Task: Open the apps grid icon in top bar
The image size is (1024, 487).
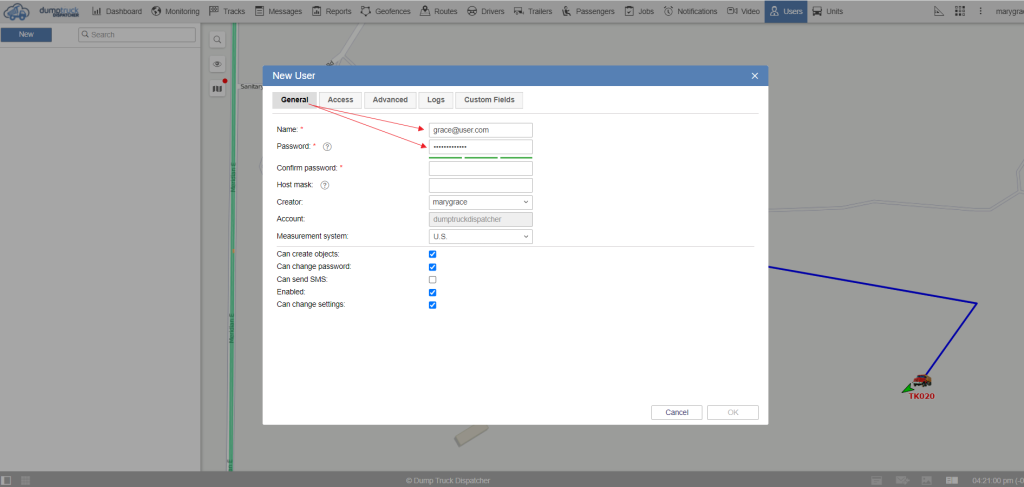Action: (960, 11)
